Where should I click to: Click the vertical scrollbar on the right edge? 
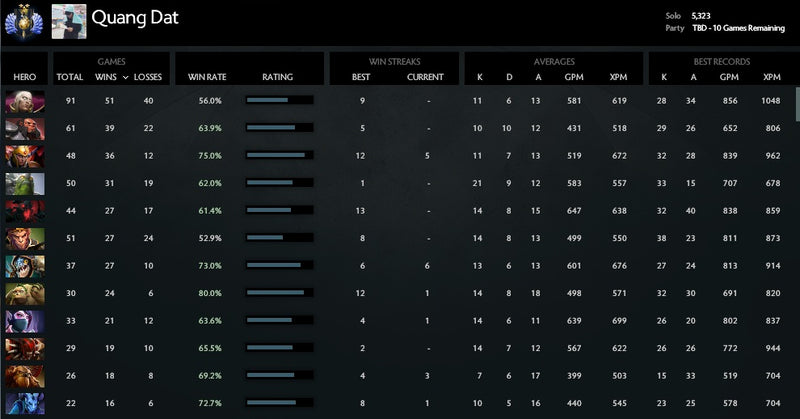point(796,105)
